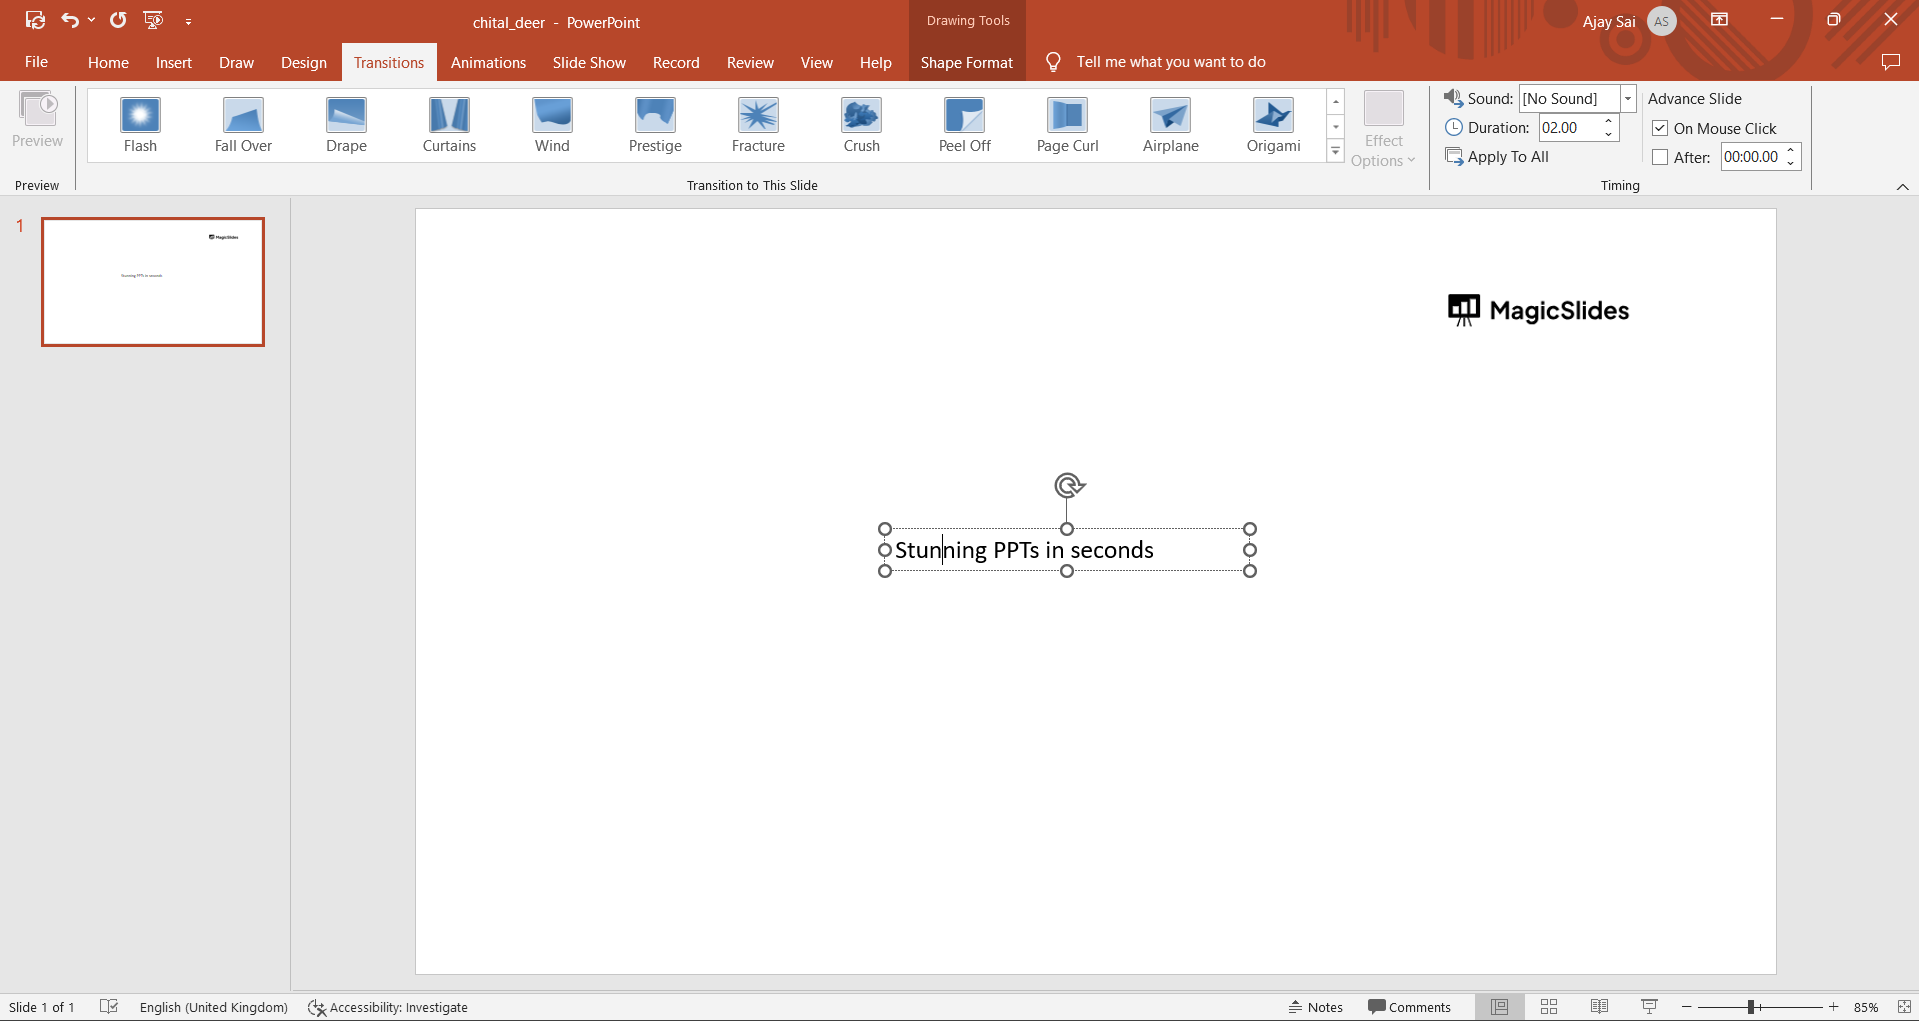Show next row of transitions gallery
The image size is (1919, 1021).
(x=1335, y=127)
